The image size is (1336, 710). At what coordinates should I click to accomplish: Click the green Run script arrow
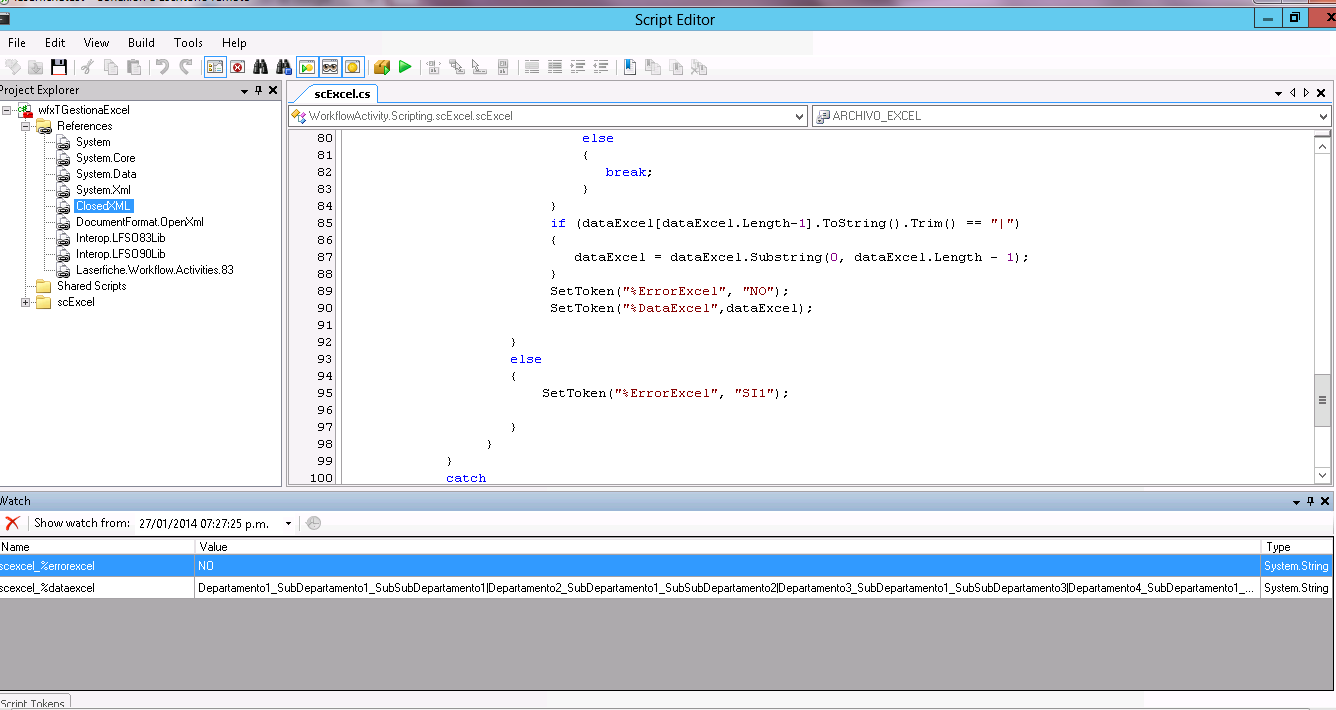[x=405, y=67]
